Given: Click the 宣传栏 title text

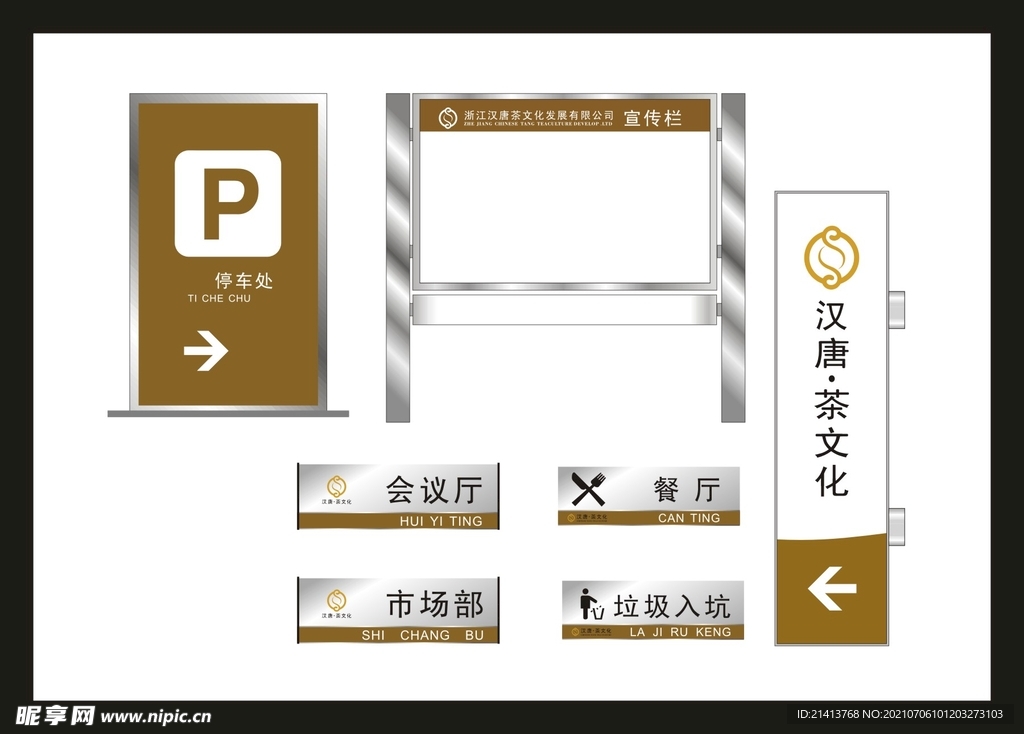Looking at the screenshot, I should click(x=652, y=118).
